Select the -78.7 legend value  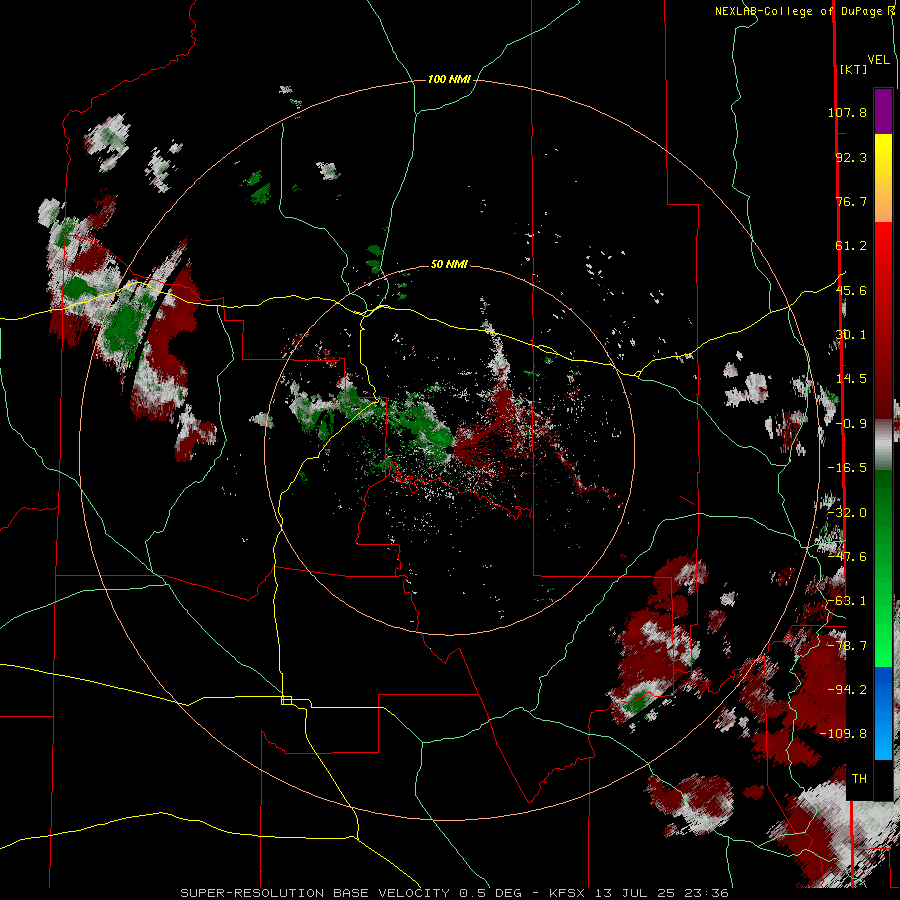847,646
